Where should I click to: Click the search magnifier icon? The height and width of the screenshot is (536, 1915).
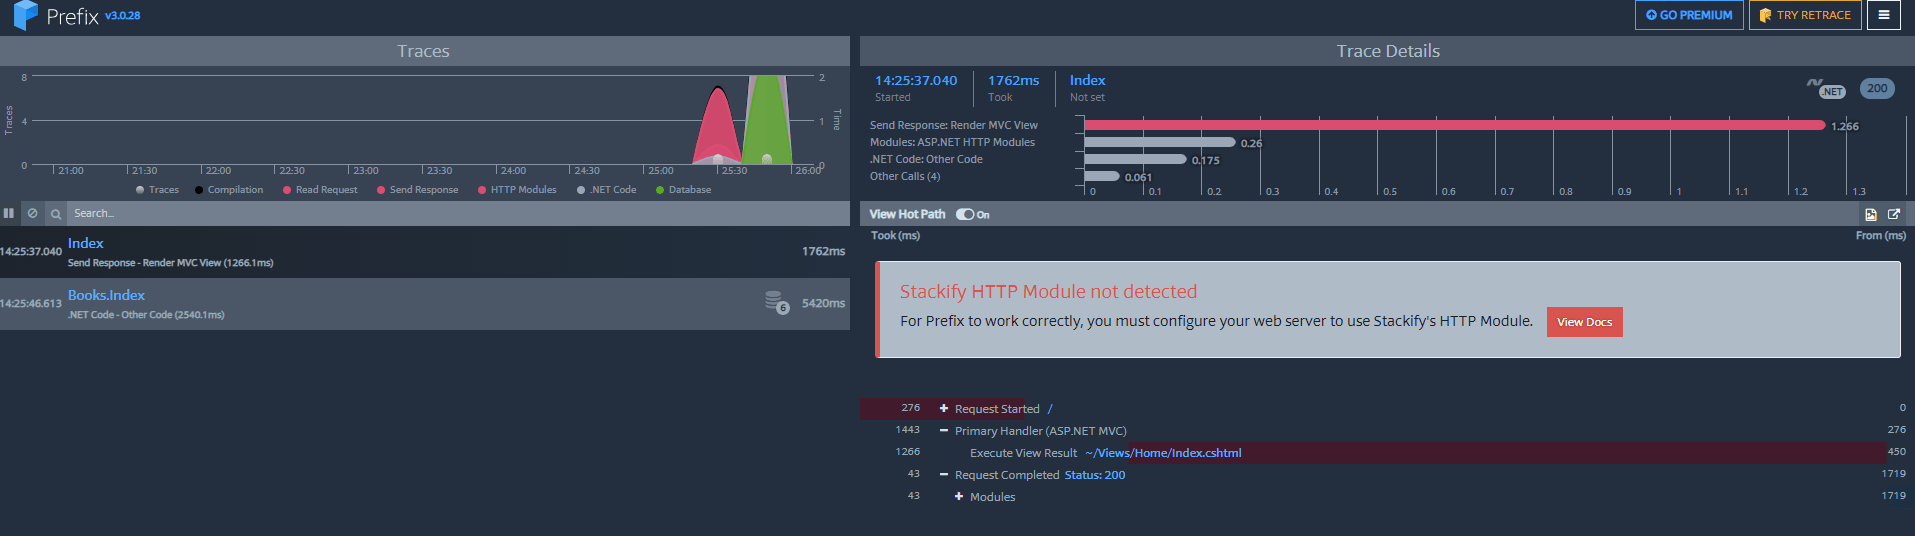[56, 213]
